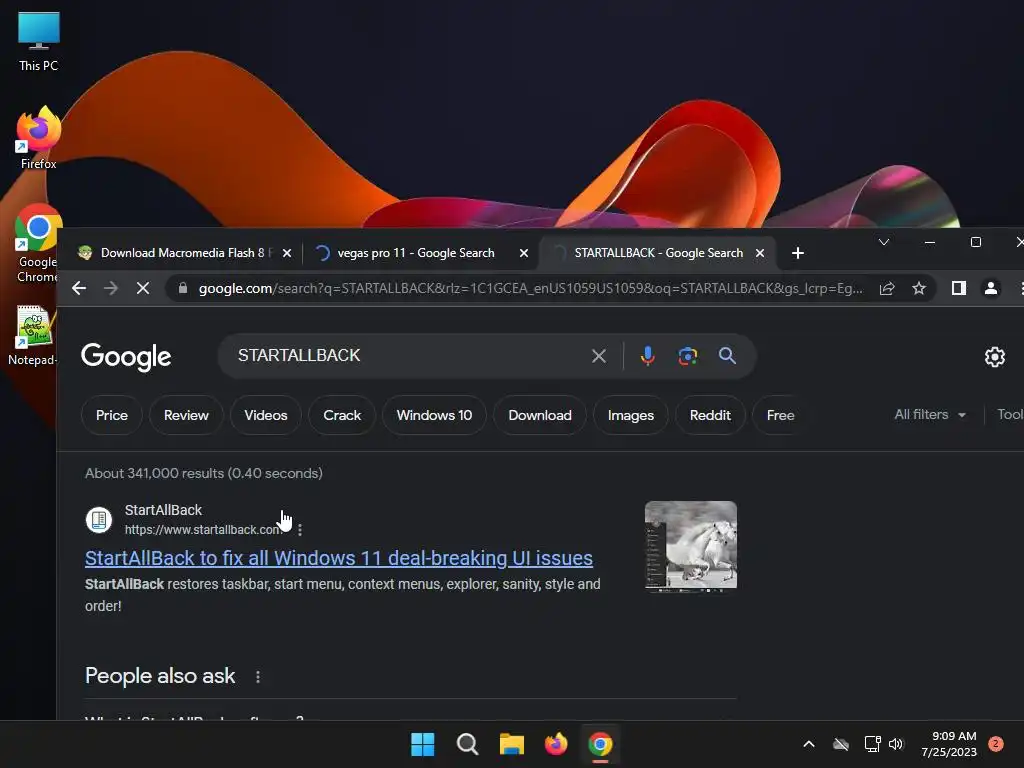This screenshot has height=768, width=1024.
Task: View site information lock icon
Action: 183,288
